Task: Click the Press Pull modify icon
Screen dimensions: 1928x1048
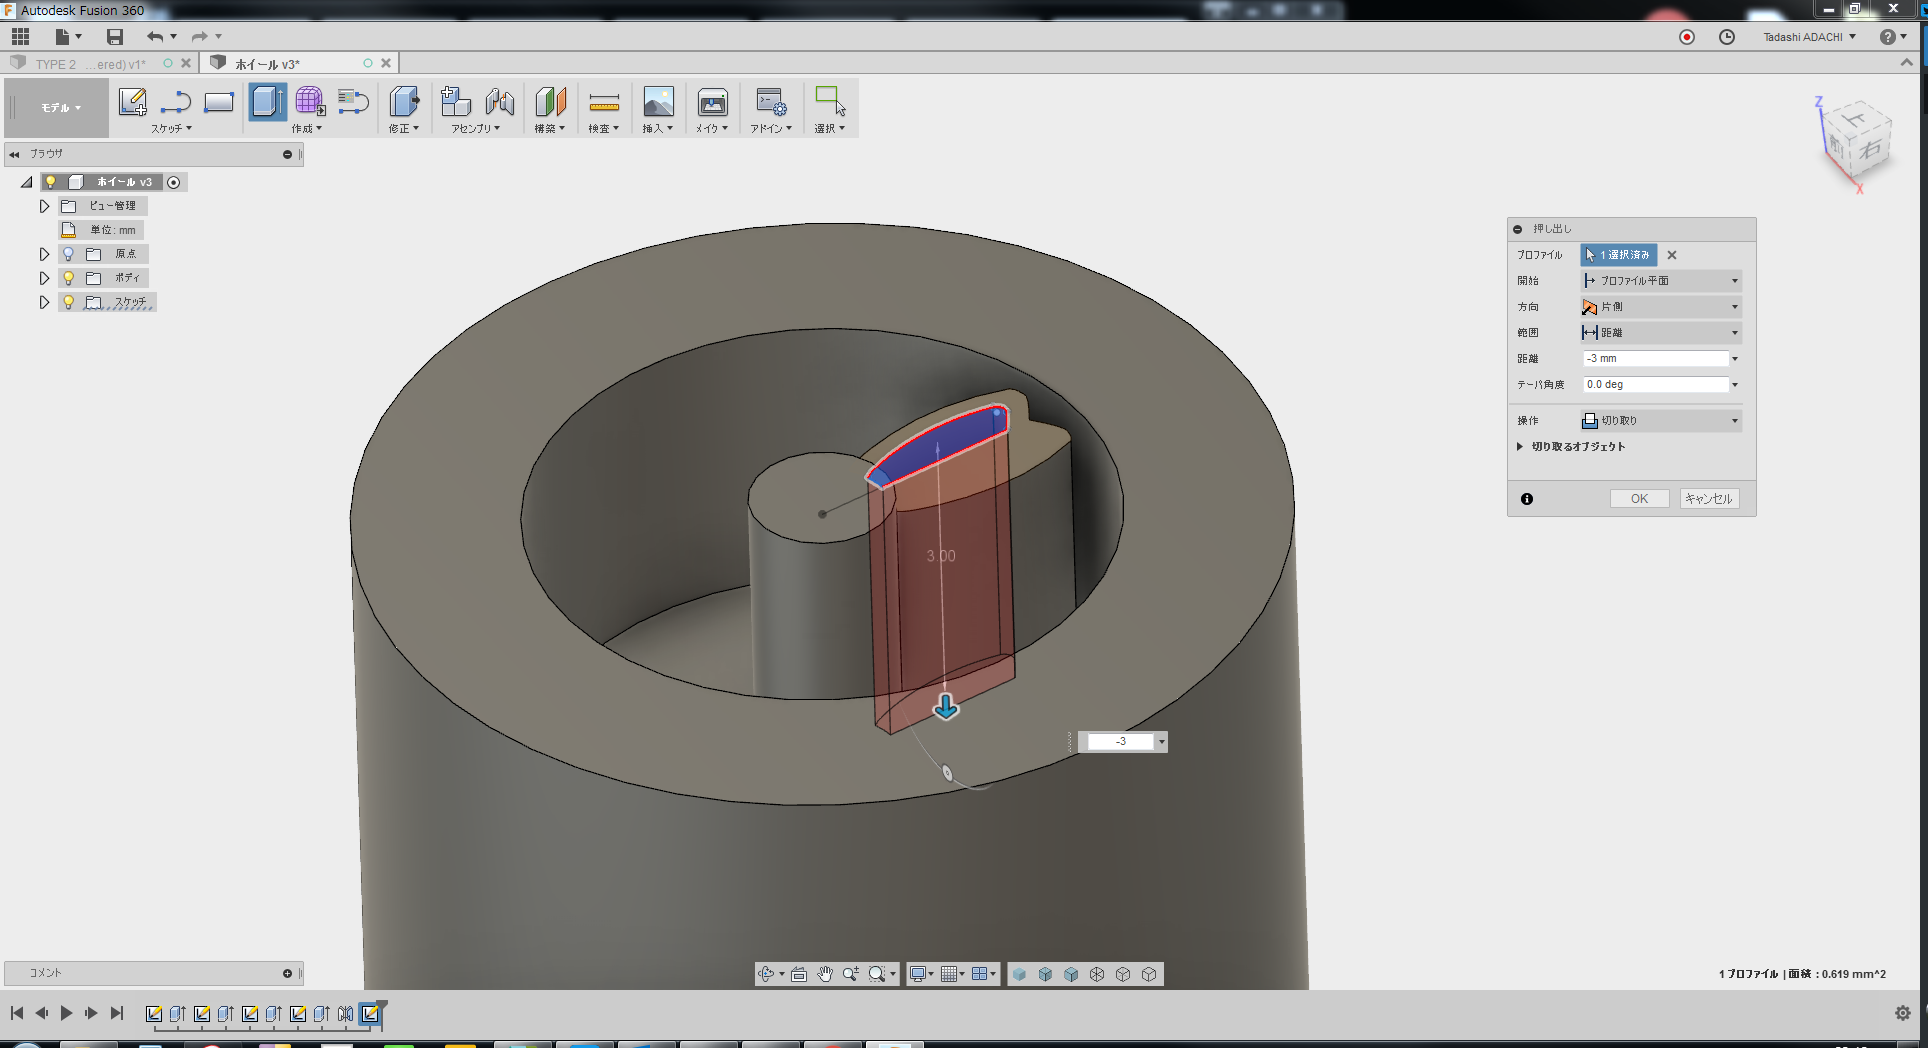Action: click(x=403, y=102)
